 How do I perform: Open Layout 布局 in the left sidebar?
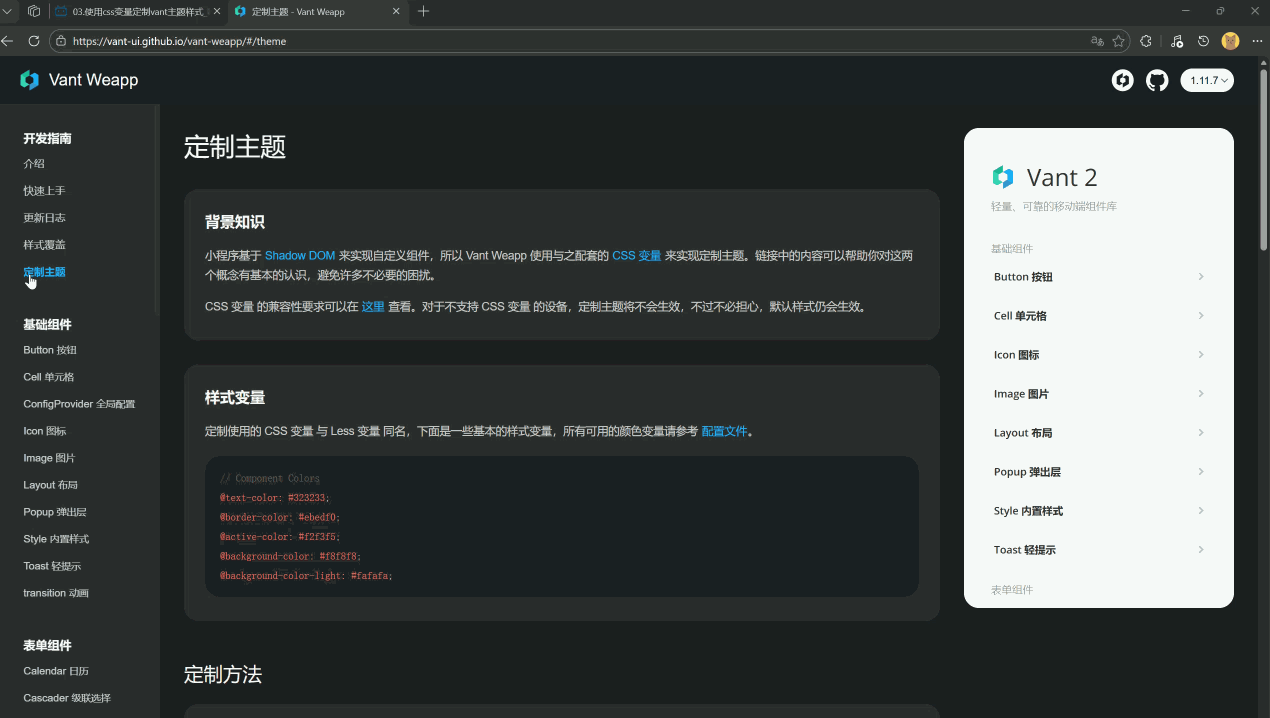coord(50,485)
